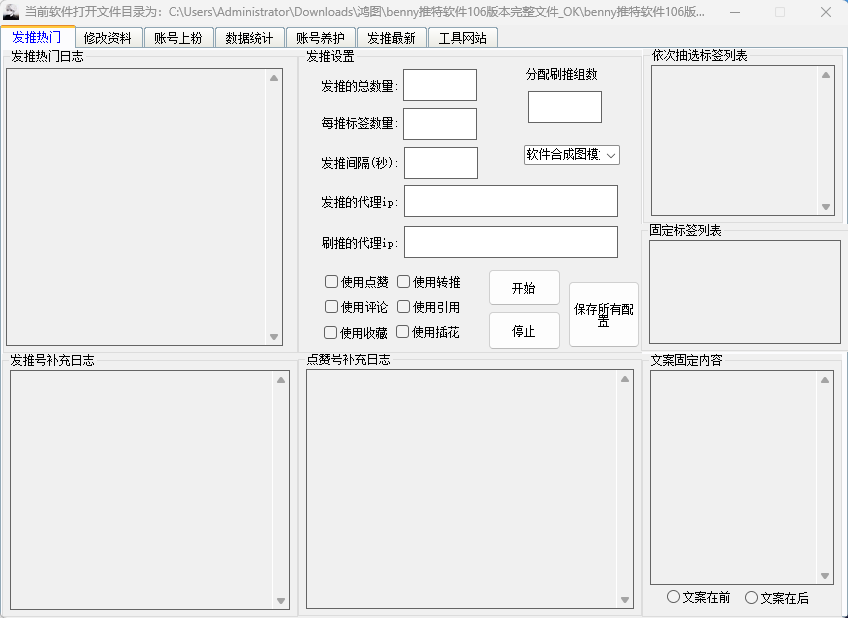Click the 点赞号补充日志 scroll up arrow
The height and width of the screenshot is (618, 848).
[x=625, y=379]
